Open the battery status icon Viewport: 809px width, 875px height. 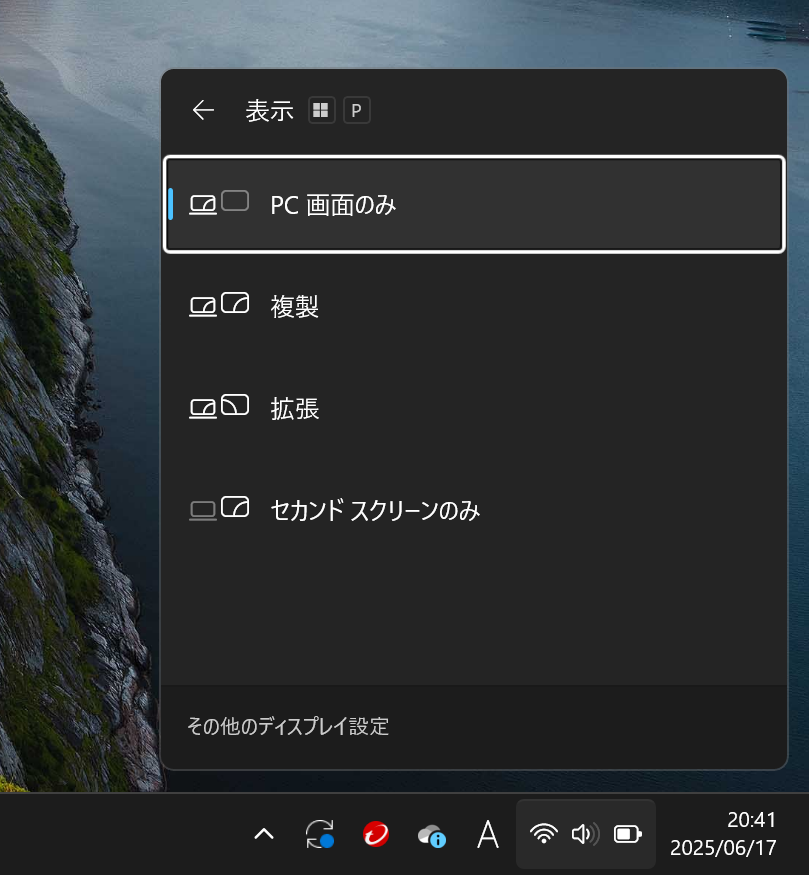tap(628, 834)
